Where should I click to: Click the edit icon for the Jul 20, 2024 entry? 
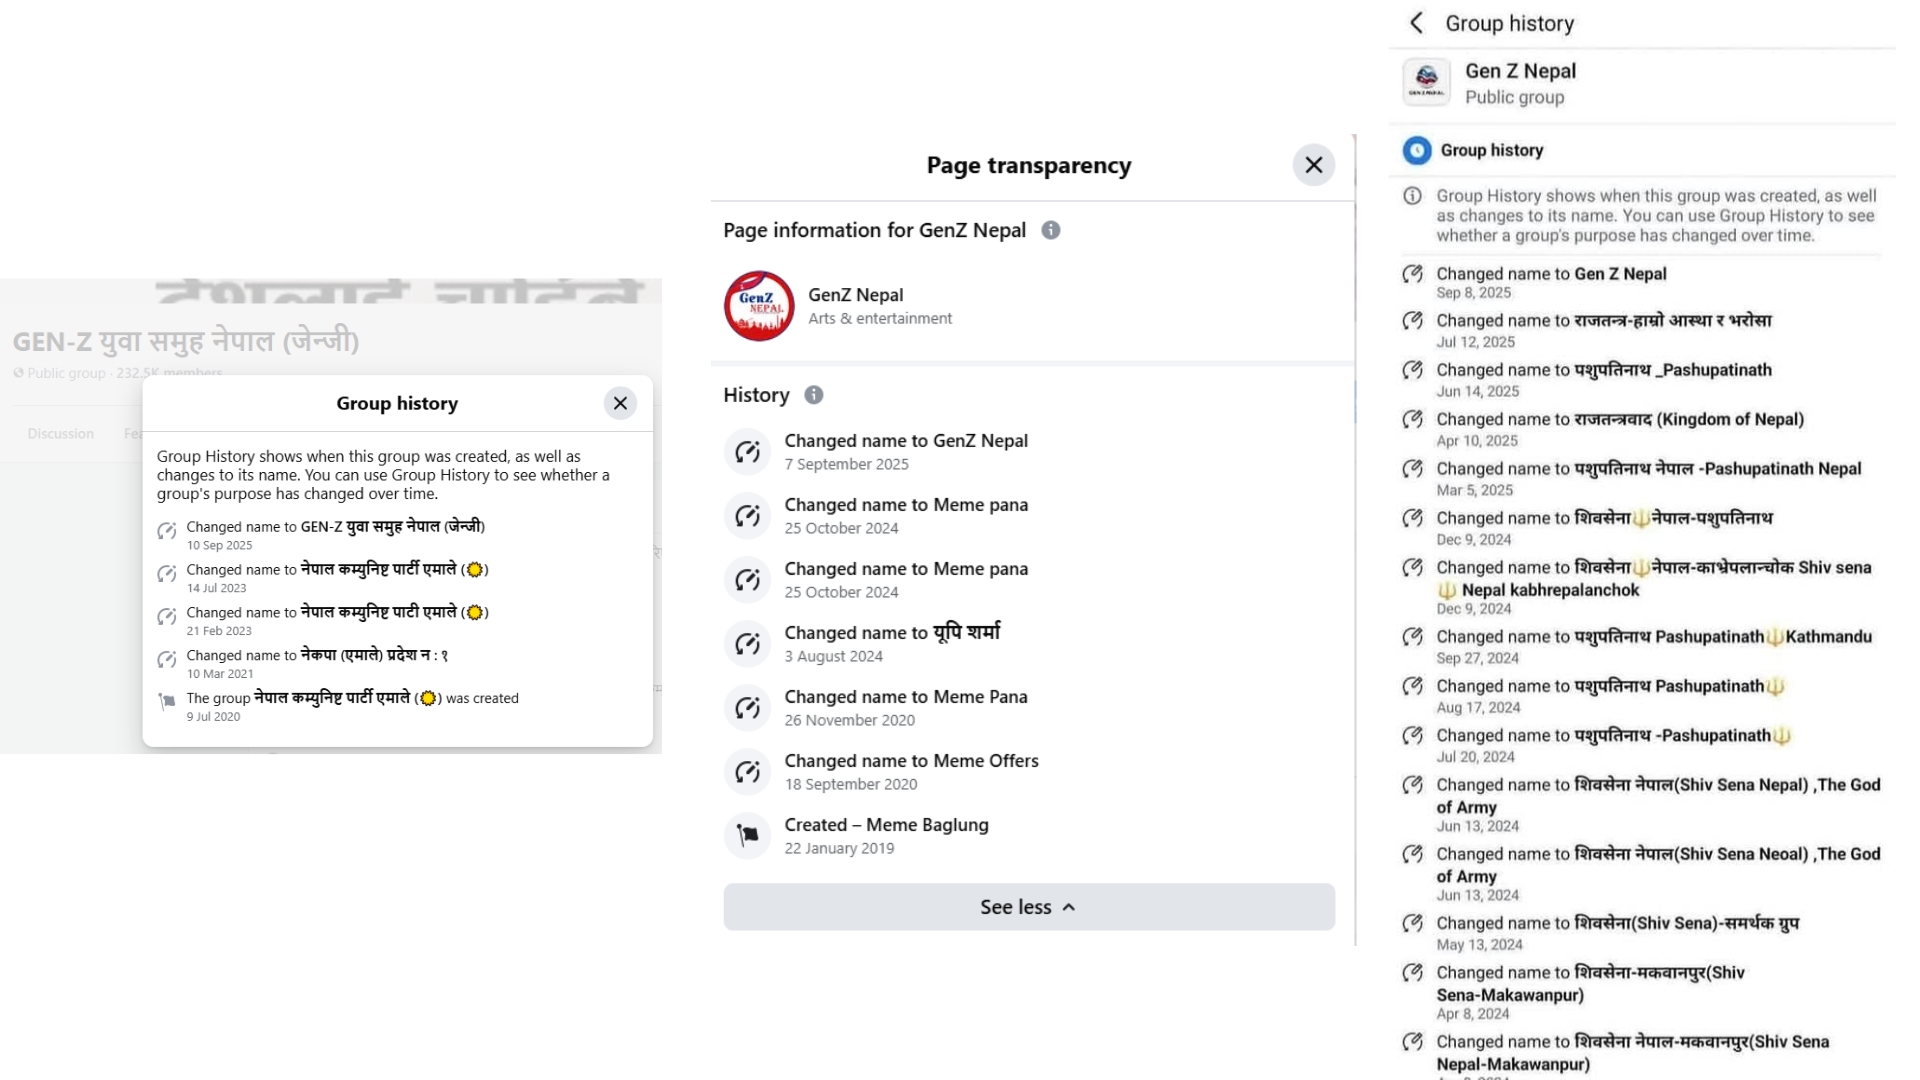pyautogui.click(x=1412, y=736)
